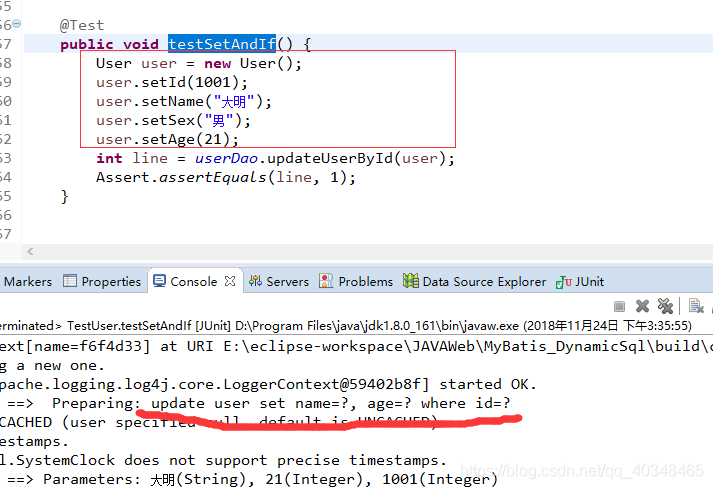Screen dimensions: 713x489
Task: Click the 'User user = new User();' line
Action: (x=199, y=63)
